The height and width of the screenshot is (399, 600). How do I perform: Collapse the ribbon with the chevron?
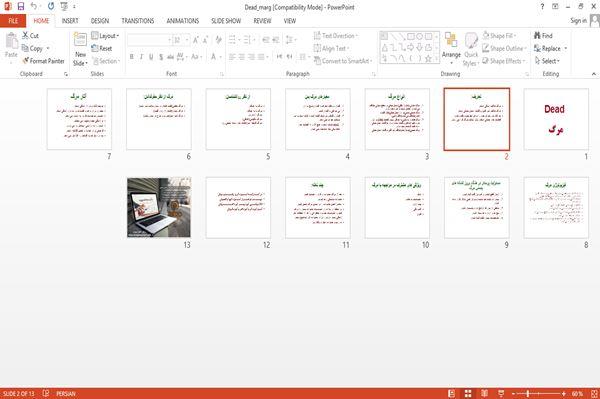[x=593, y=73]
